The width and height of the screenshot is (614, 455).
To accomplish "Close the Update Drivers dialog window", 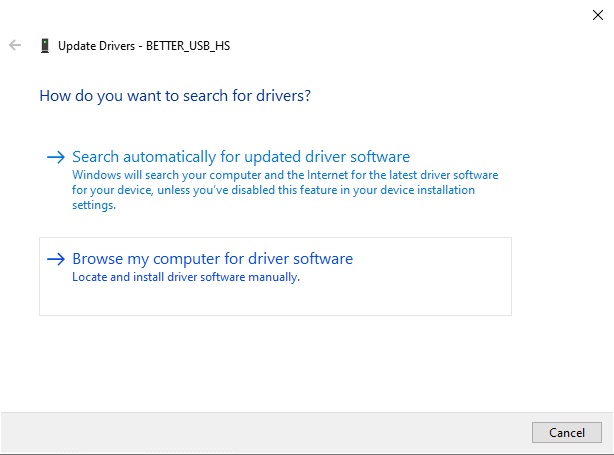I will pyautogui.click(x=598, y=15).
